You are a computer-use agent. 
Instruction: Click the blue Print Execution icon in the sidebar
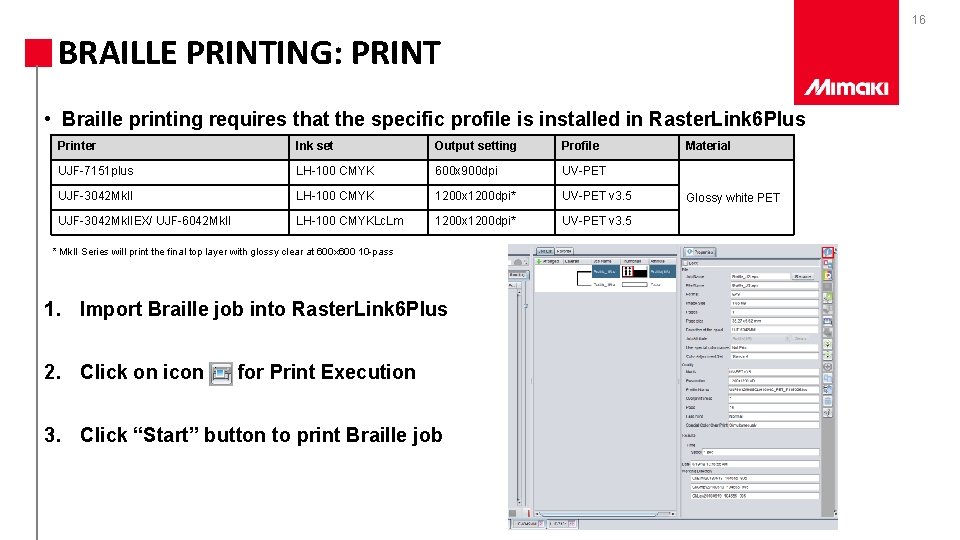point(828,321)
